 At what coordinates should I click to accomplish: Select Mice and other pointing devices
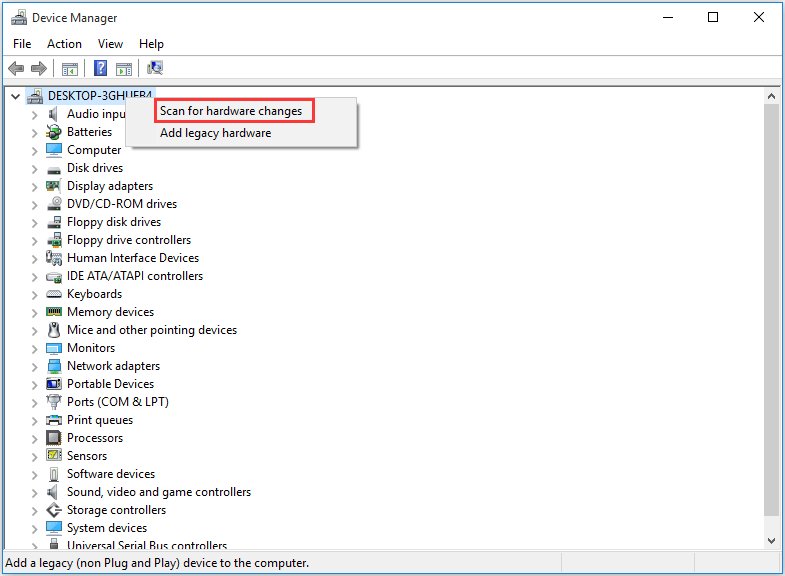coord(152,330)
